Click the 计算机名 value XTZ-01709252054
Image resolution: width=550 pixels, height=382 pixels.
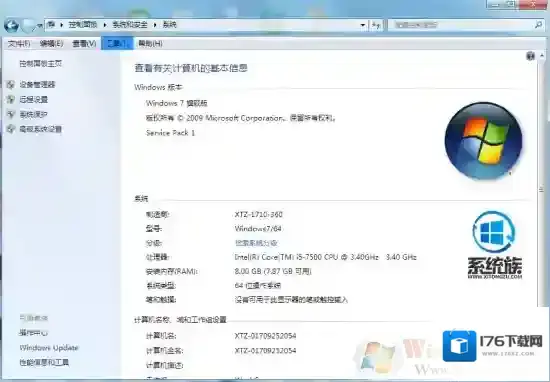[265, 336]
